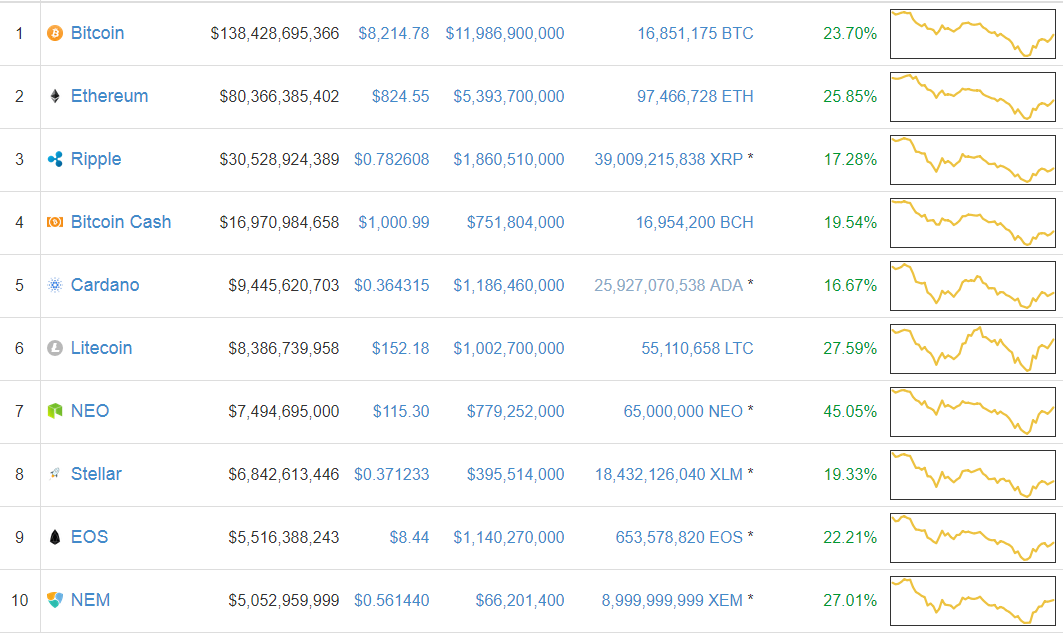
Task: Click the Litecoin logo icon
Action: (55, 348)
